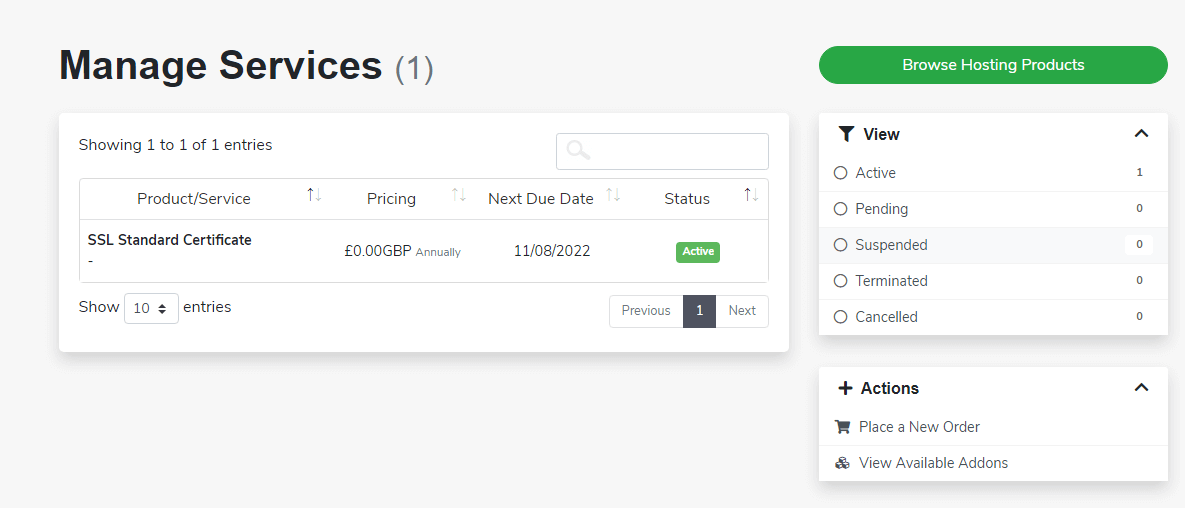Image resolution: width=1185 pixels, height=508 pixels.
Task: Click Browse Hosting Products button
Action: coord(993,65)
